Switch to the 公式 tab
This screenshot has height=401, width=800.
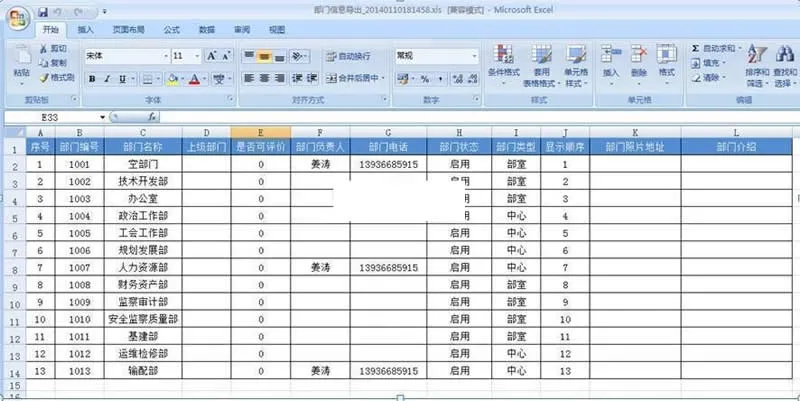171,30
